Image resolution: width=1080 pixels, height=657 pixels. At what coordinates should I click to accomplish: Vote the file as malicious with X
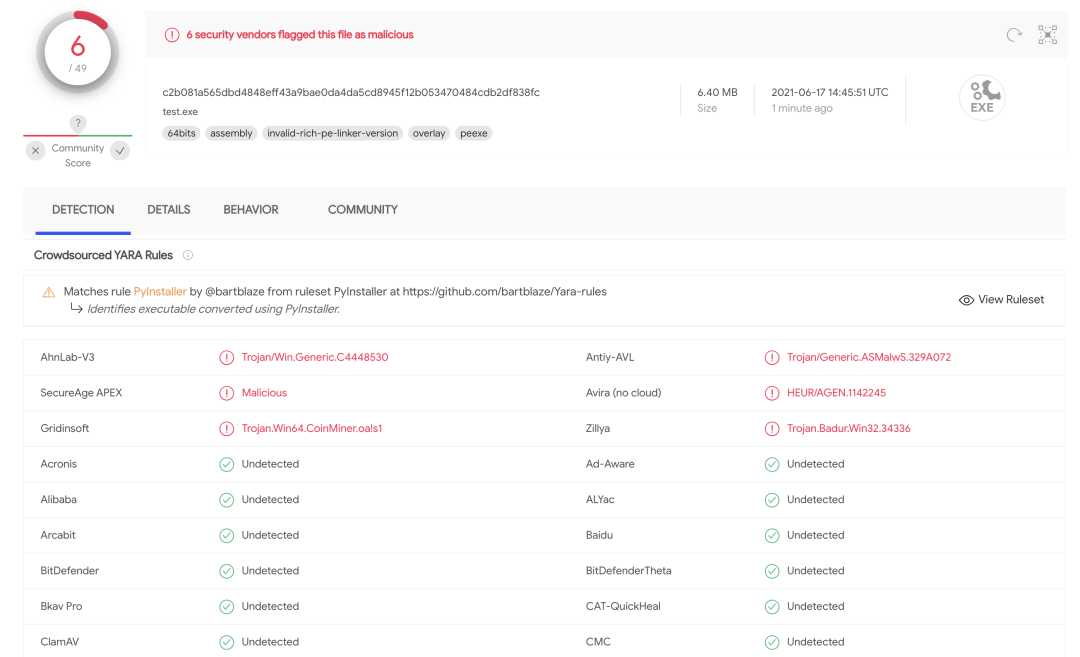click(x=36, y=150)
